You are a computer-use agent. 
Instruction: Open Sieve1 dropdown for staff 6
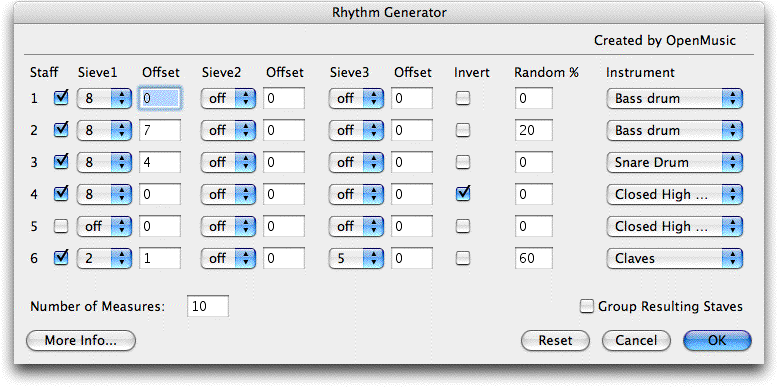pyautogui.click(x=104, y=258)
